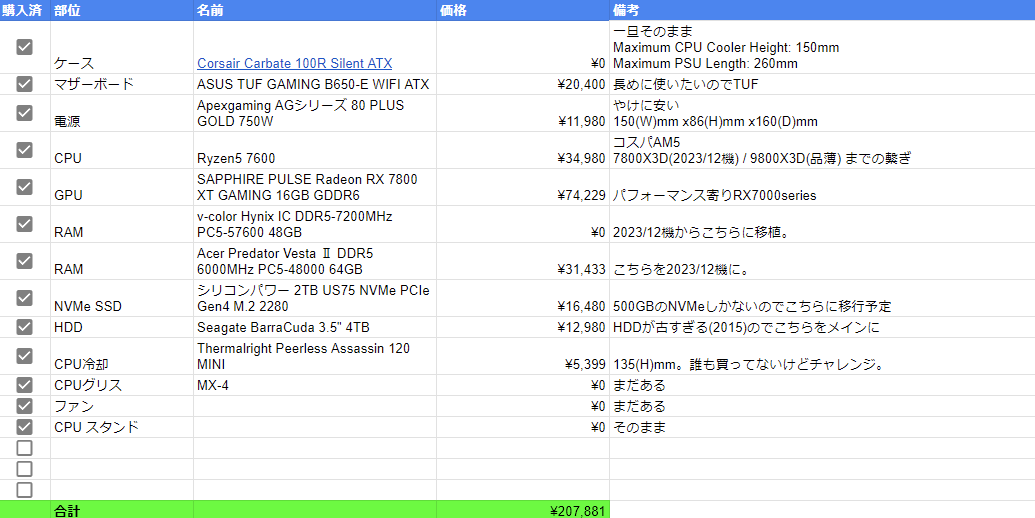The image size is (1035, 518).
Task: Toggle the CPUグリス row checkbox
Action: click(24, 385)
